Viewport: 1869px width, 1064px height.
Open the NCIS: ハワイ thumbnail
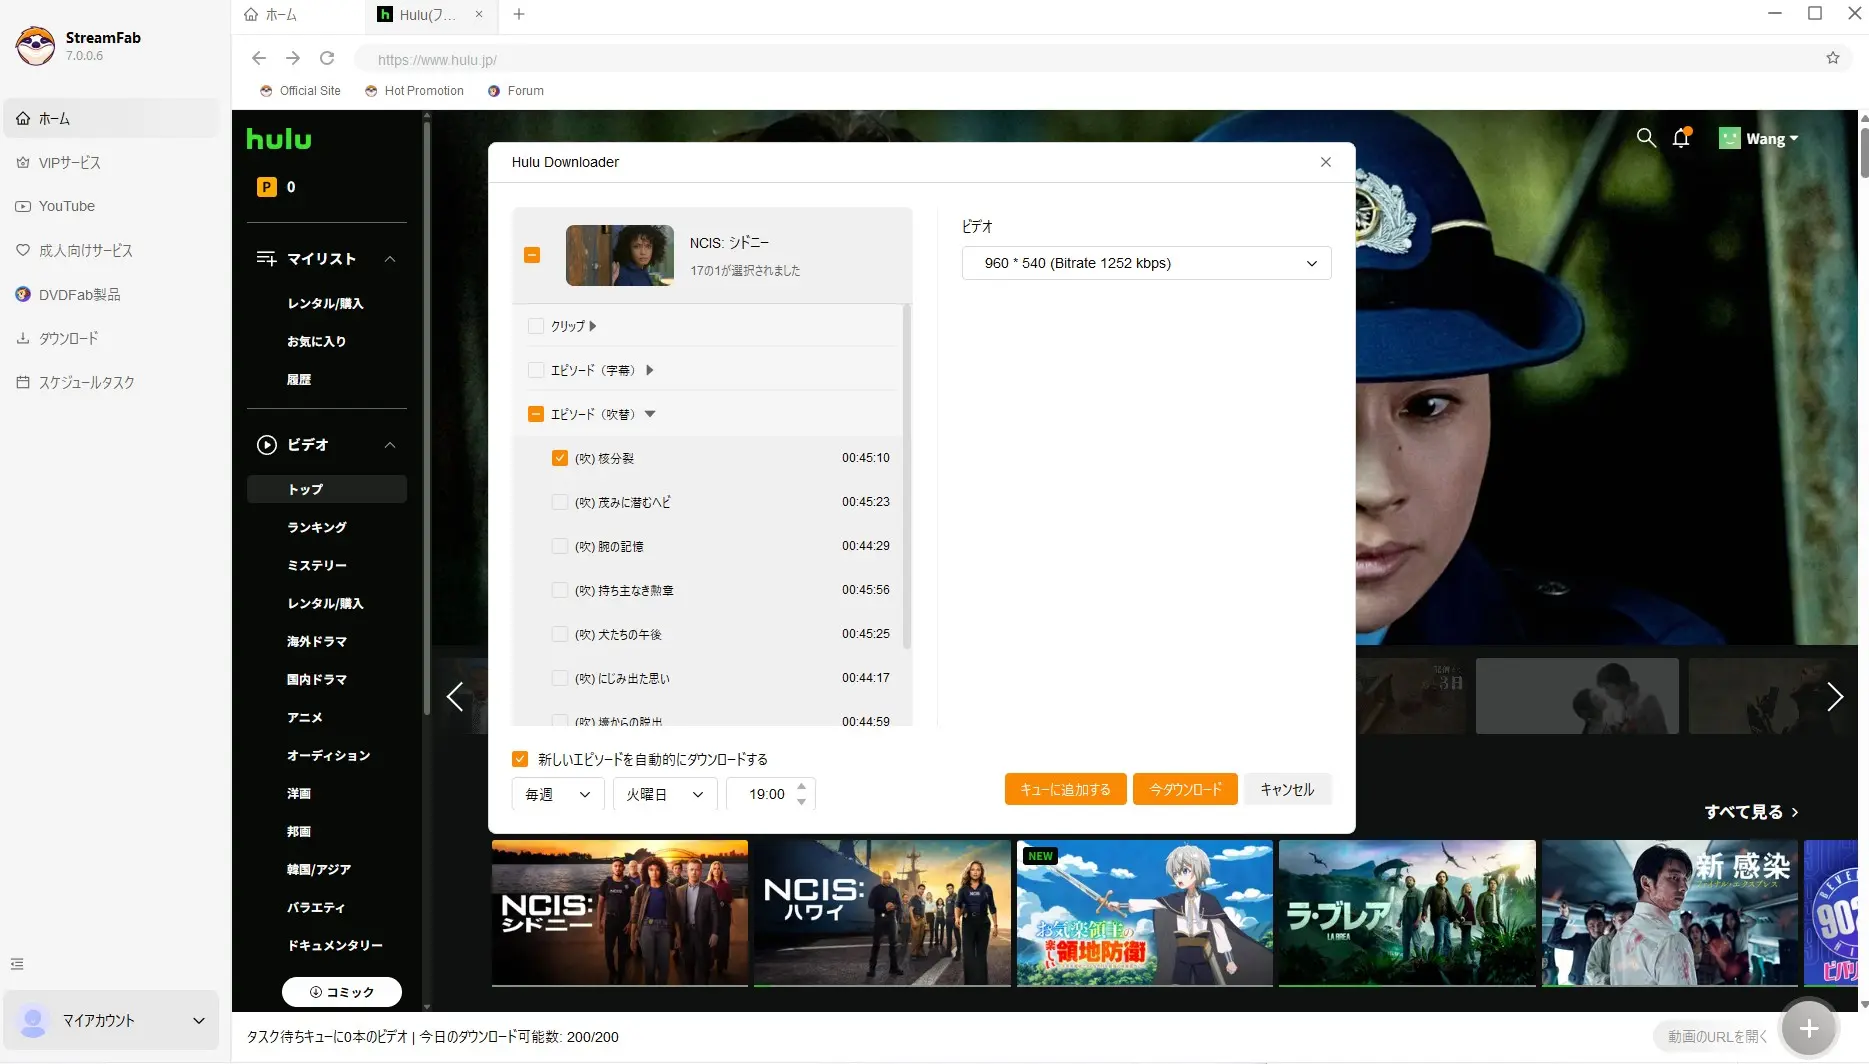pos(882,913)
